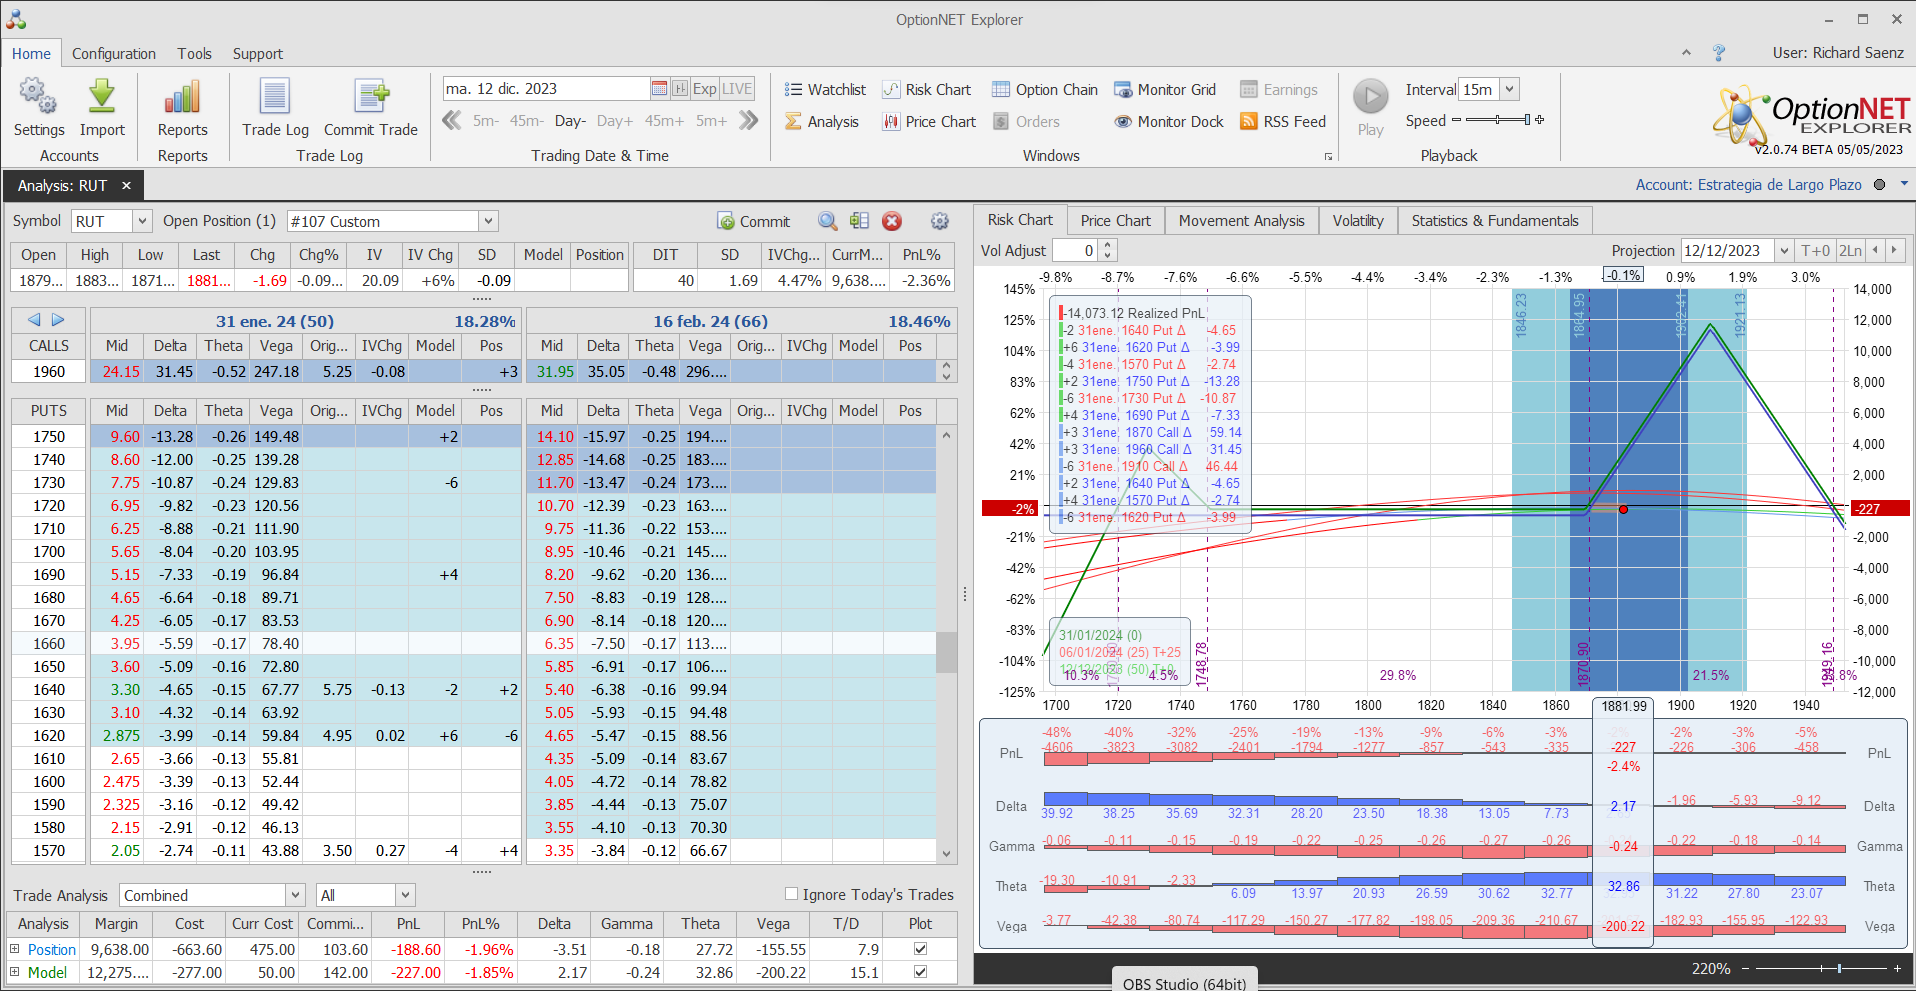The height and width of the screenshot is (991, 1916).
Task: Switch to the Movement Analysis tab
Action: [1241, 221]
